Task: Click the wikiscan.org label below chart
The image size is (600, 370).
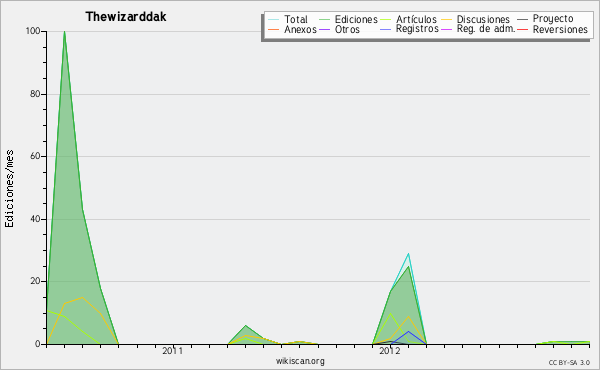Action: pos(300,361)
